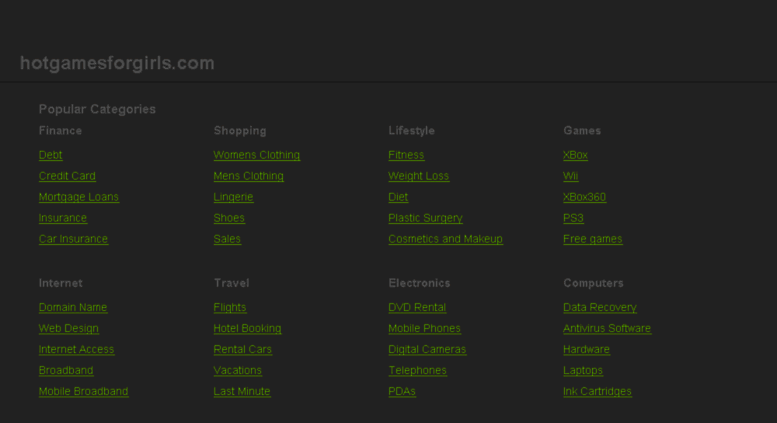Screen dimensions: 777x423
Task: Open the Free games link
Action: (x=593, y=239)
